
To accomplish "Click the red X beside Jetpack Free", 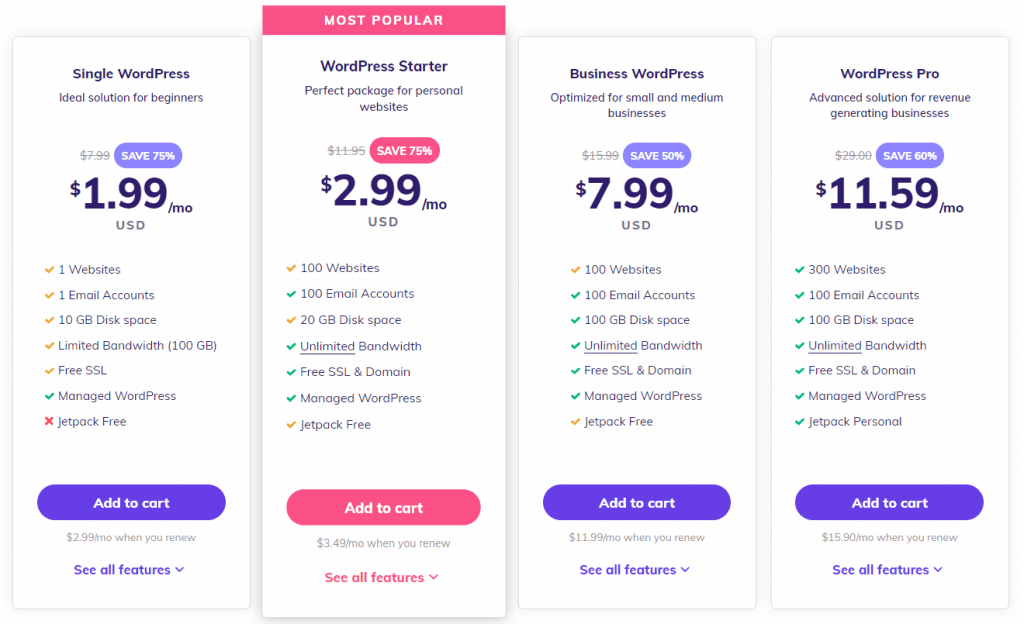I will [x=47, y=421].
